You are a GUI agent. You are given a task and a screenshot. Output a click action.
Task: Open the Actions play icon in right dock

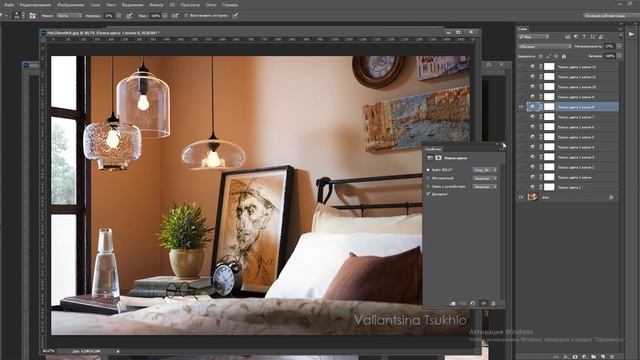(631, 34)
